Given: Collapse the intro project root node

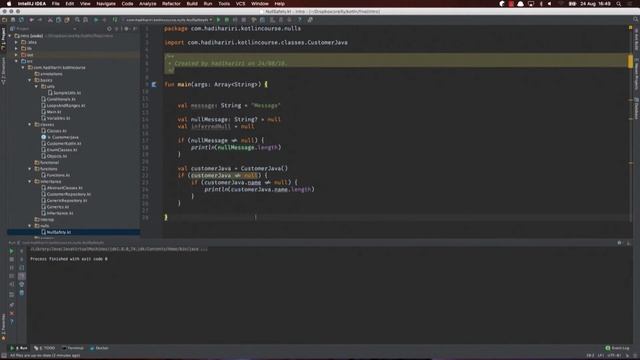Looking at the screenshot, I should tap(10, 36).
